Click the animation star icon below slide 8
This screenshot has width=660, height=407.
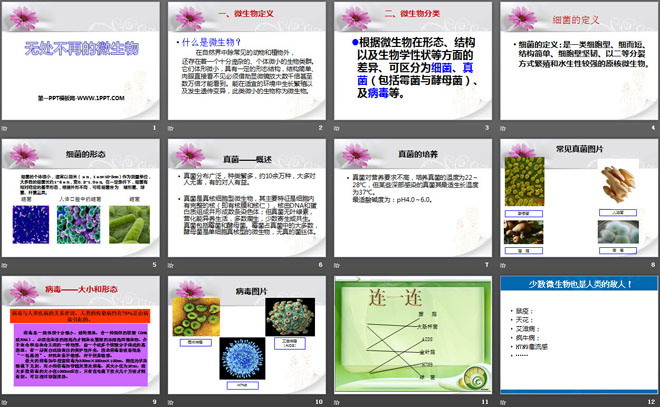coord(503,265)
